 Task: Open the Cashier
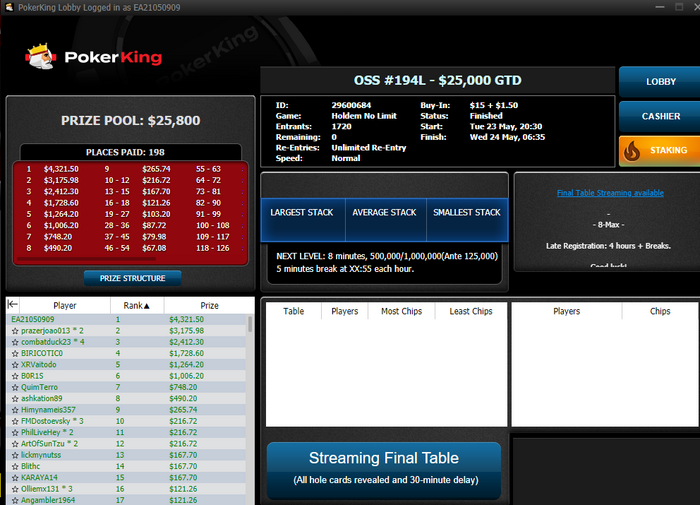(x=659, y=117)
